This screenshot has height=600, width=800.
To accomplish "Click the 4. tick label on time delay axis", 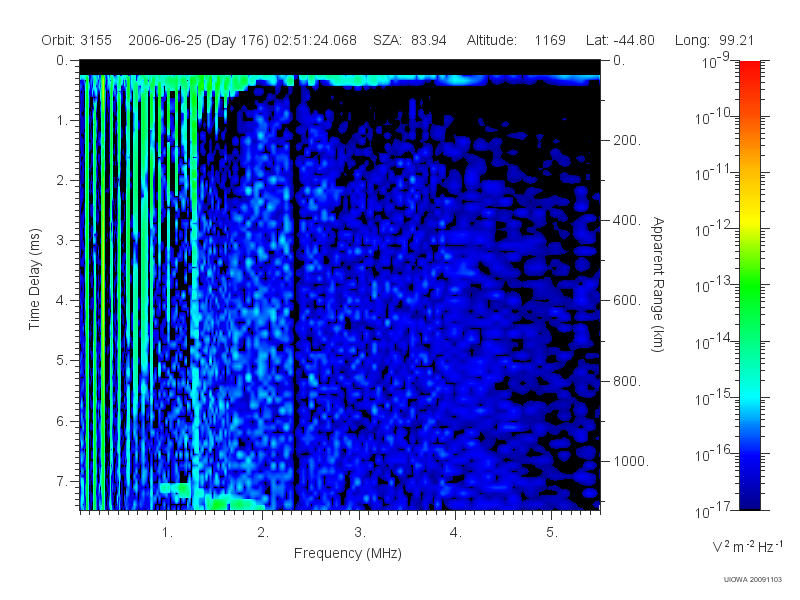I will tap(61, 301).
